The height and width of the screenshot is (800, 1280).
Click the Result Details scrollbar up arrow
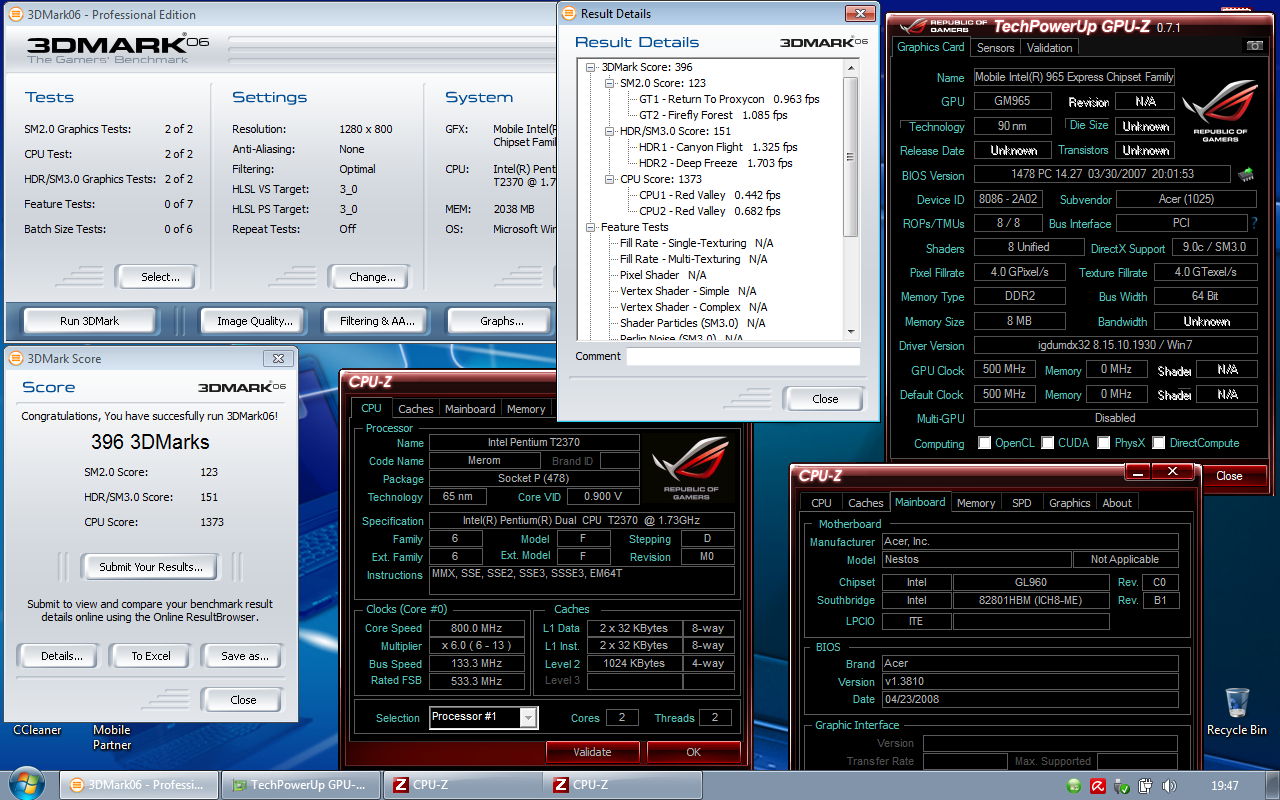coord(851,67)
